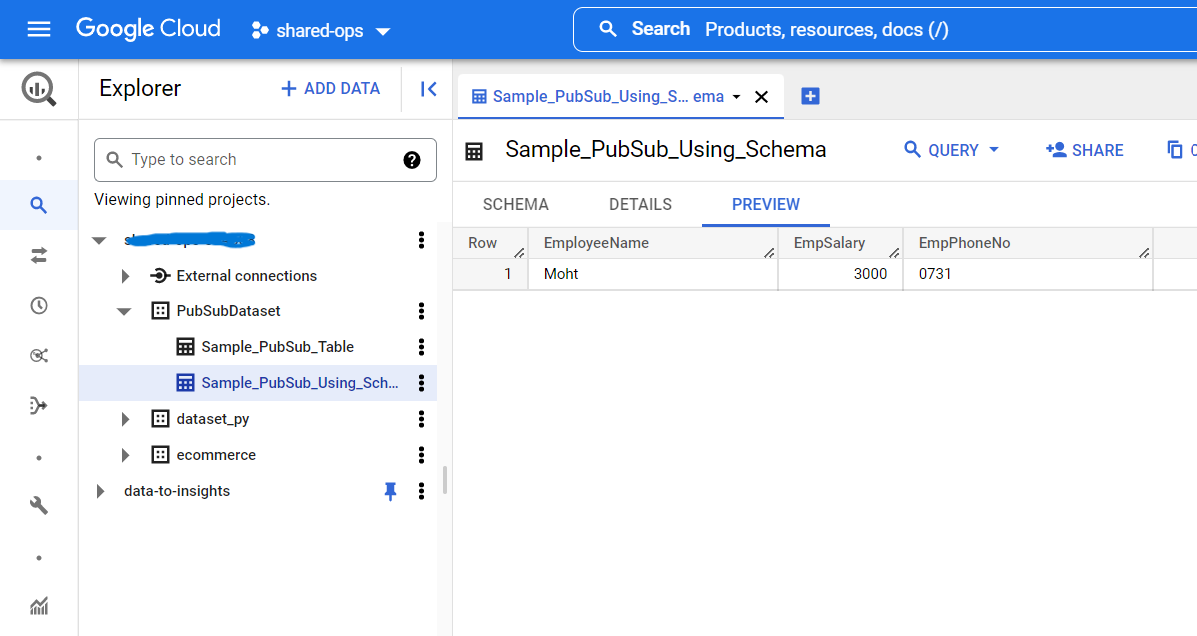1197x636 pixels.
Task: Open the Monitoring chart icon
Action: pos(39,605)
